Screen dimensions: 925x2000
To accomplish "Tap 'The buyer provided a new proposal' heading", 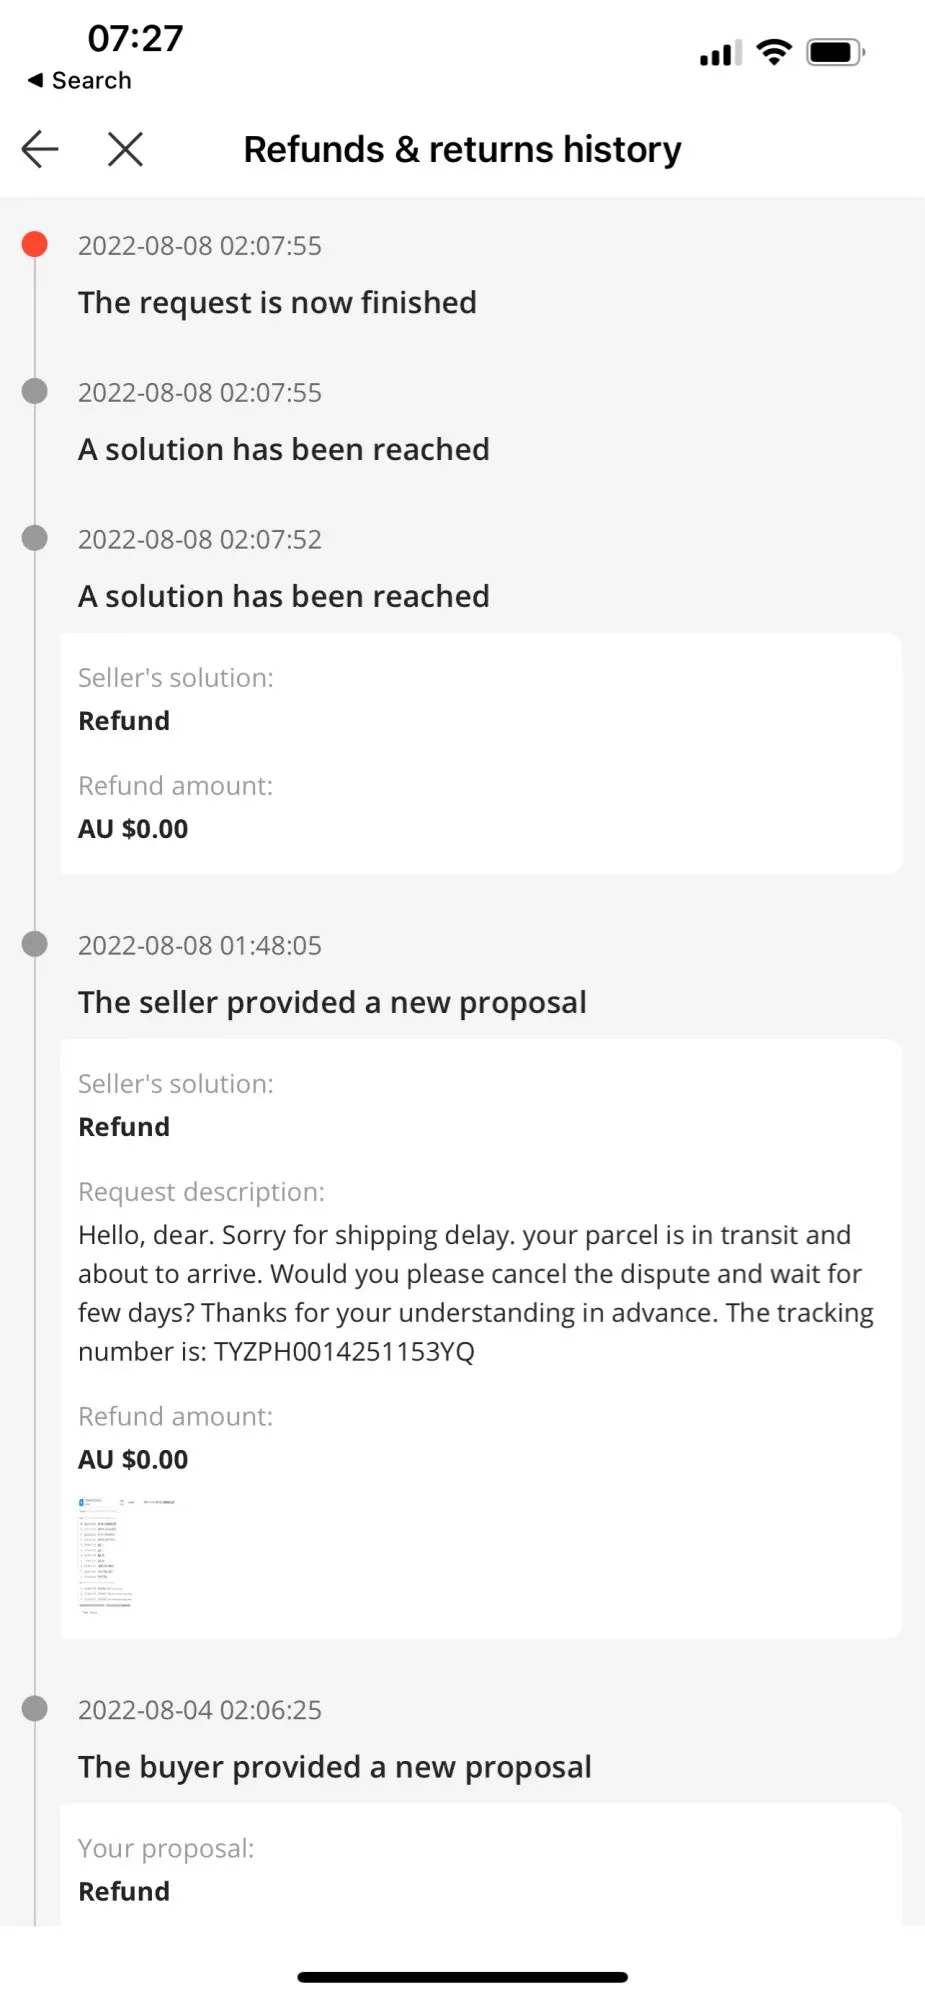I will [335, 1767].
